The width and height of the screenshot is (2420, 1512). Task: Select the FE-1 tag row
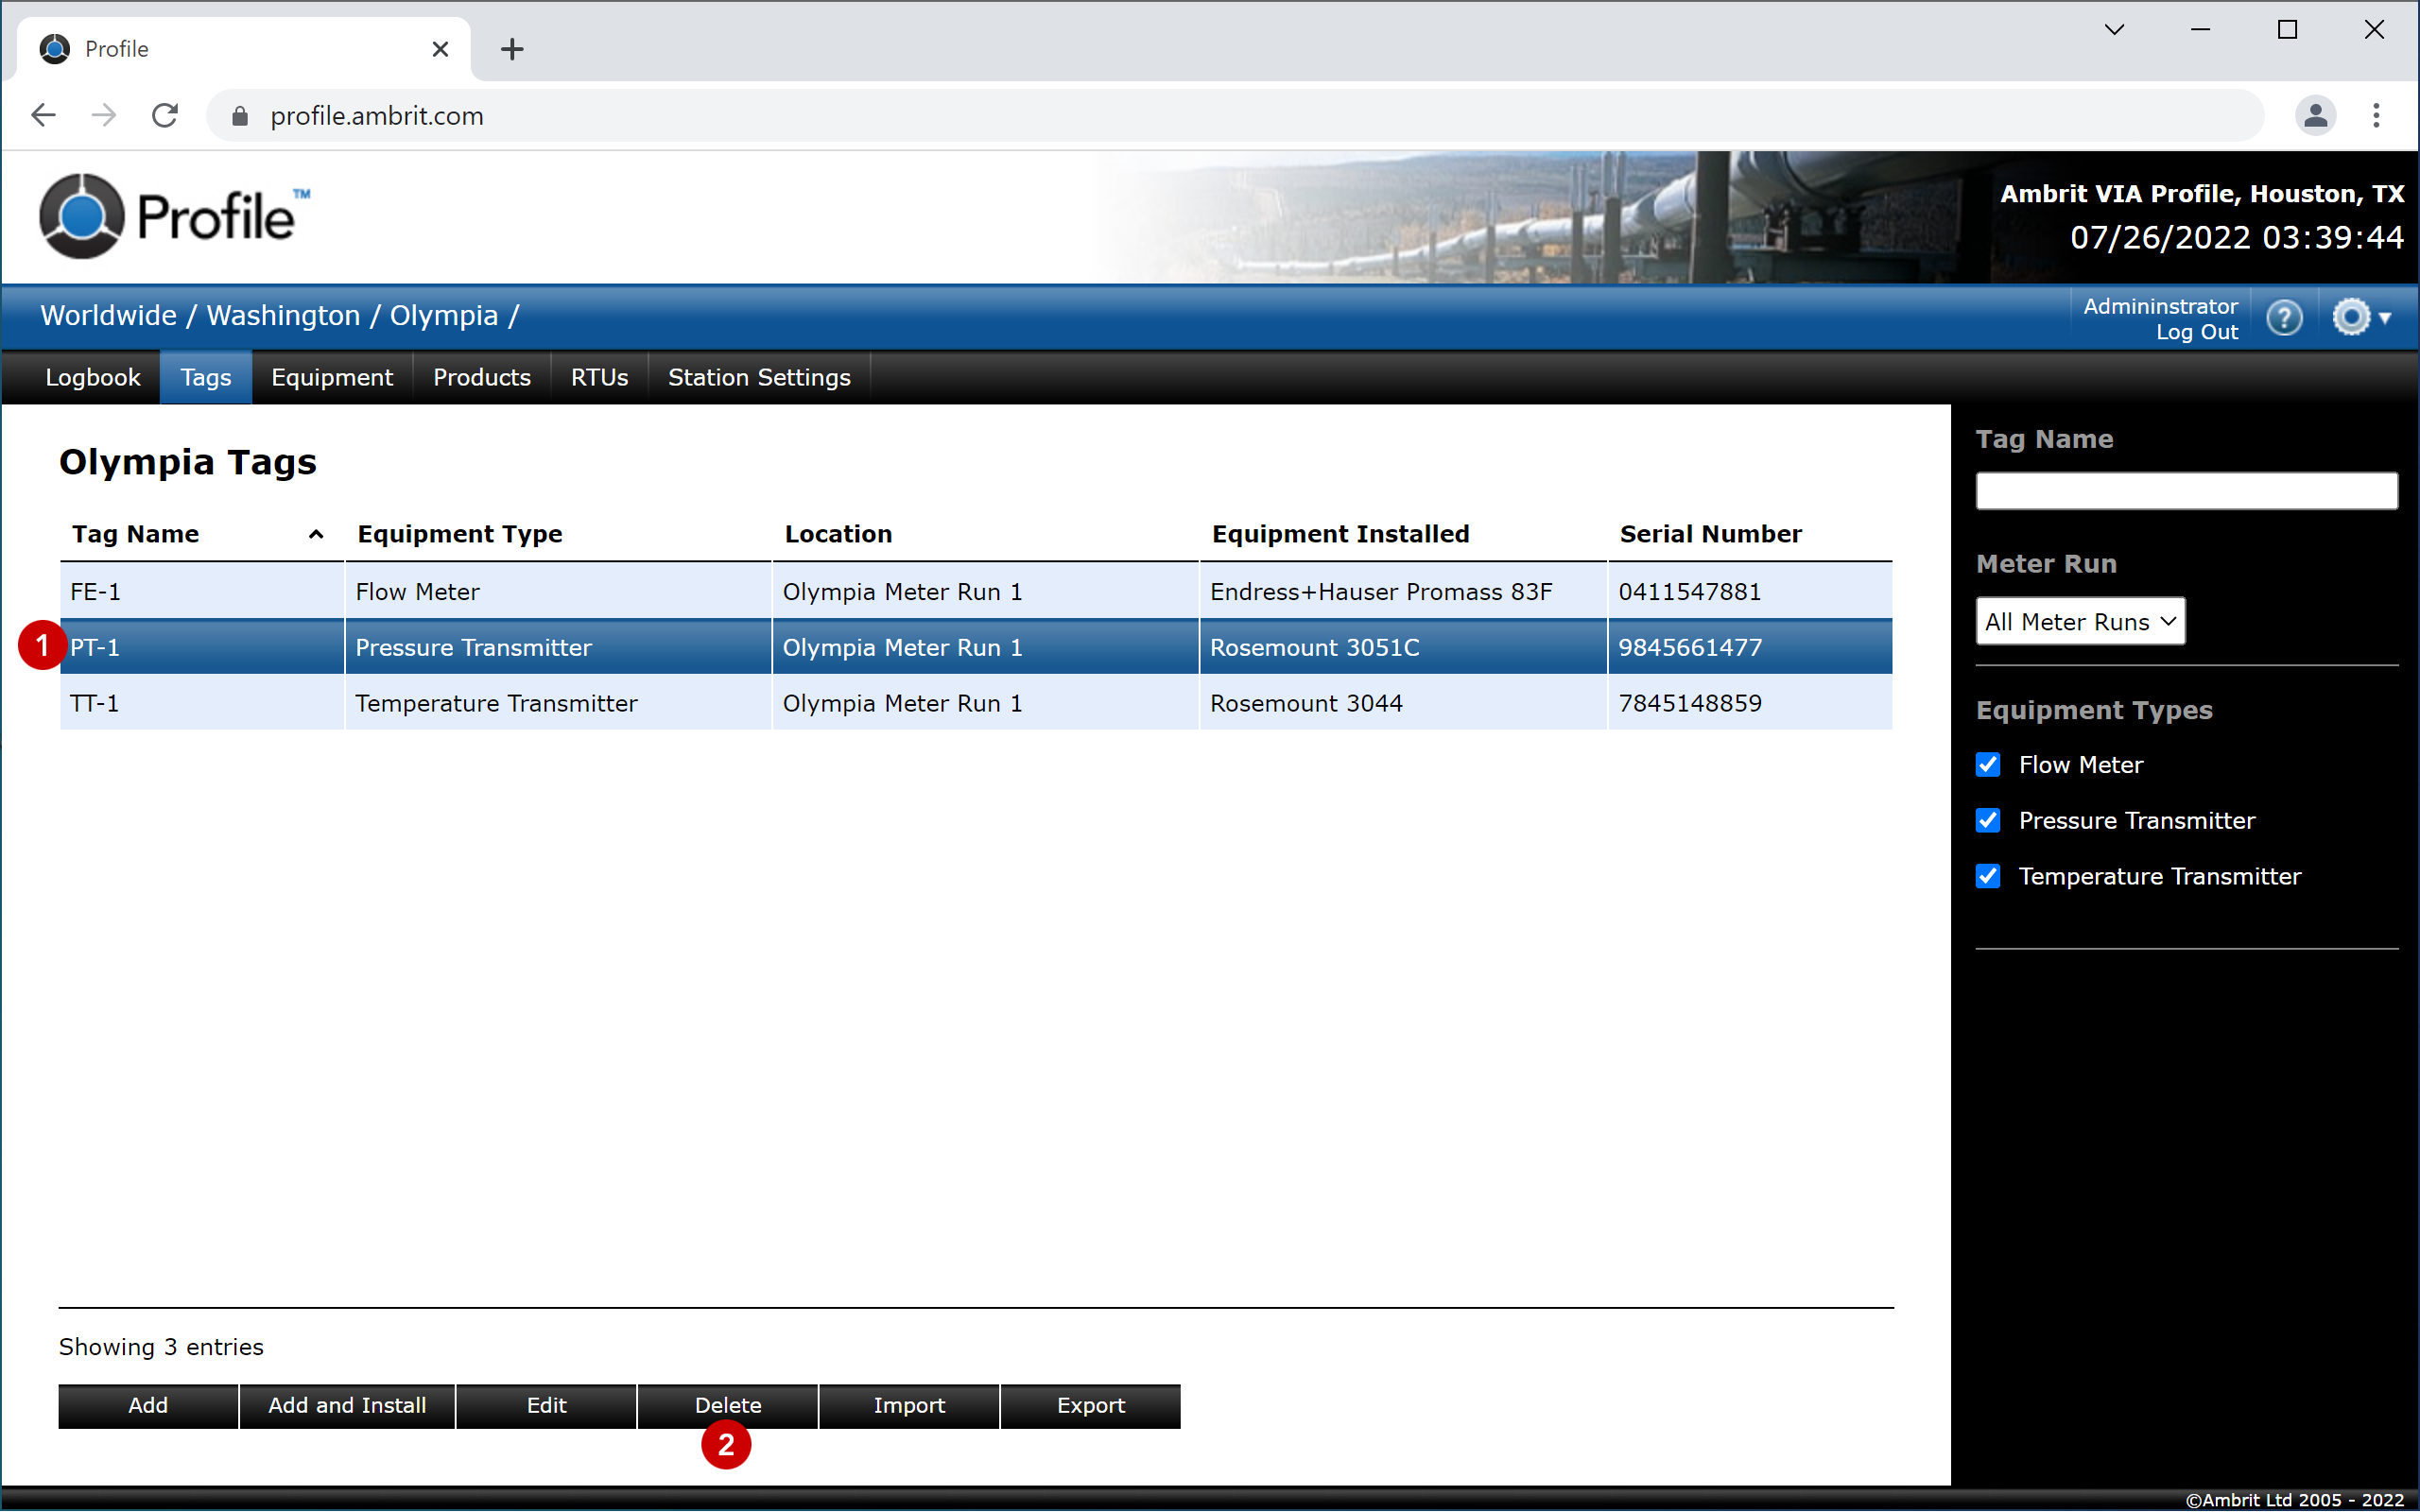pyautogui.click(x=976, y=592)
